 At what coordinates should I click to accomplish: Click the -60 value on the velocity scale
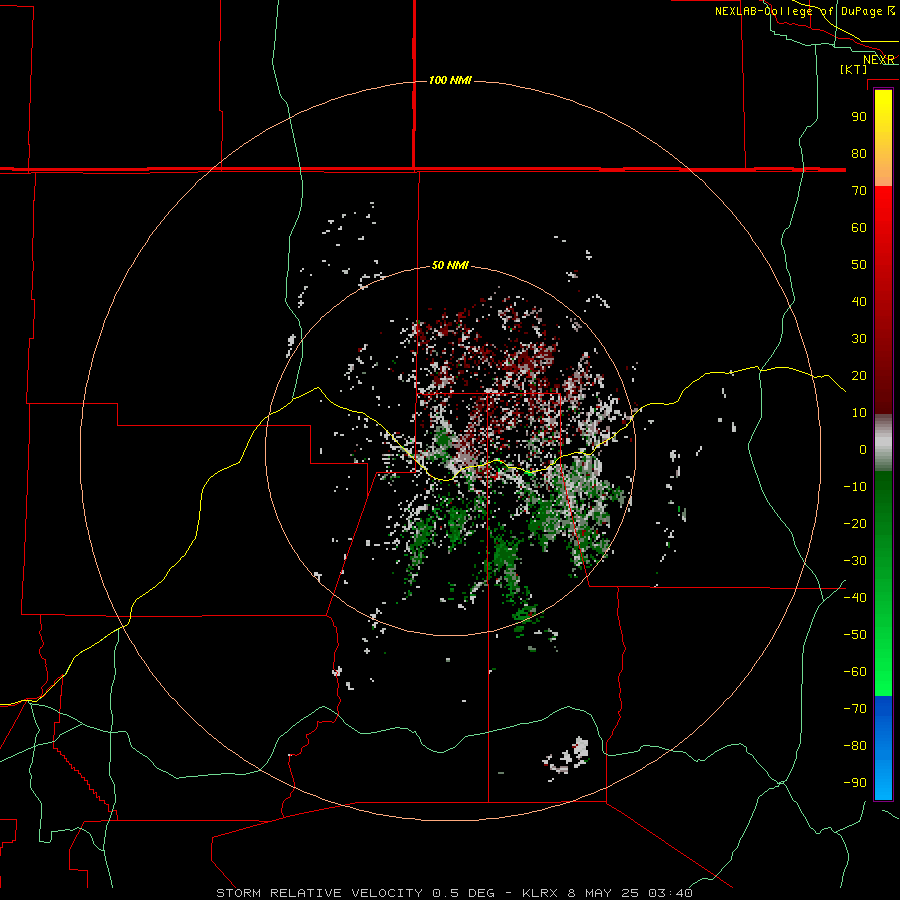tap(855, 672)
